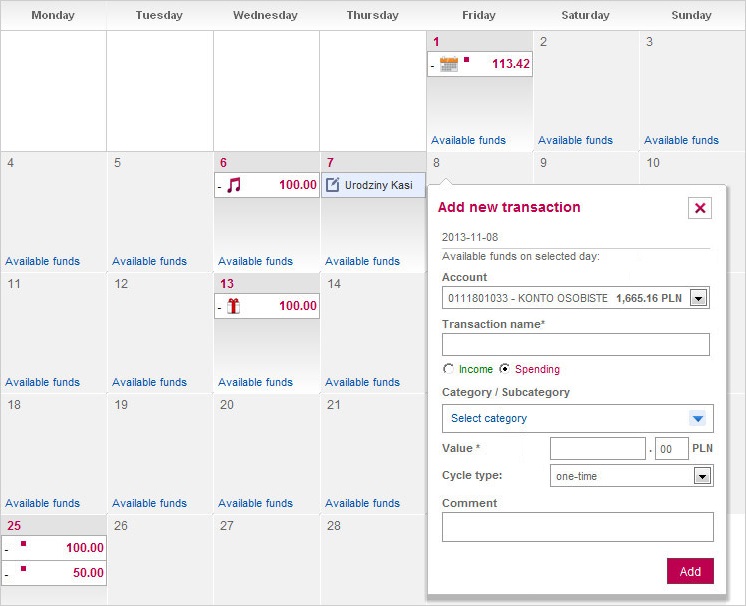Select the Spending radio button
The image size is (746, 606).
click(x=505, y=369)
